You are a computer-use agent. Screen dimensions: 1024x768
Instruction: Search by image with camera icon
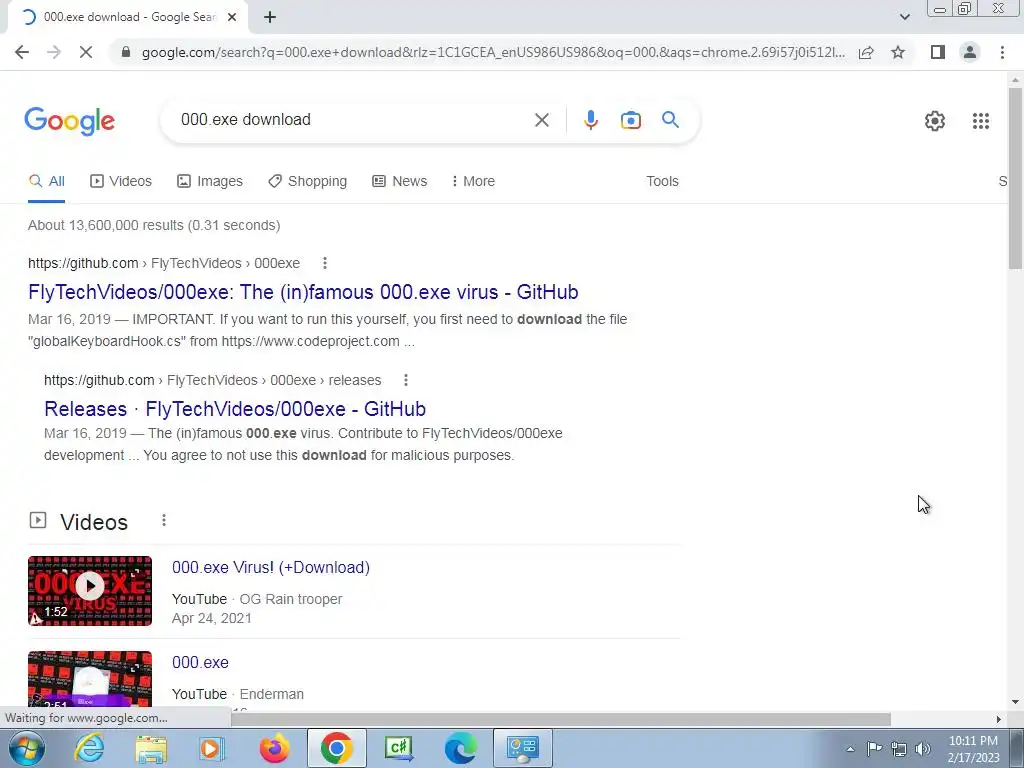coord(630,120)
